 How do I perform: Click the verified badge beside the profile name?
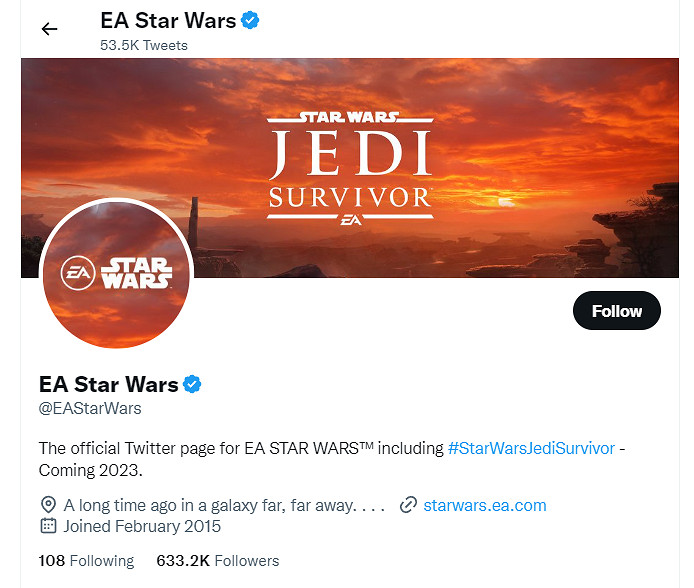pyautogui.click(x=192, y=384)
